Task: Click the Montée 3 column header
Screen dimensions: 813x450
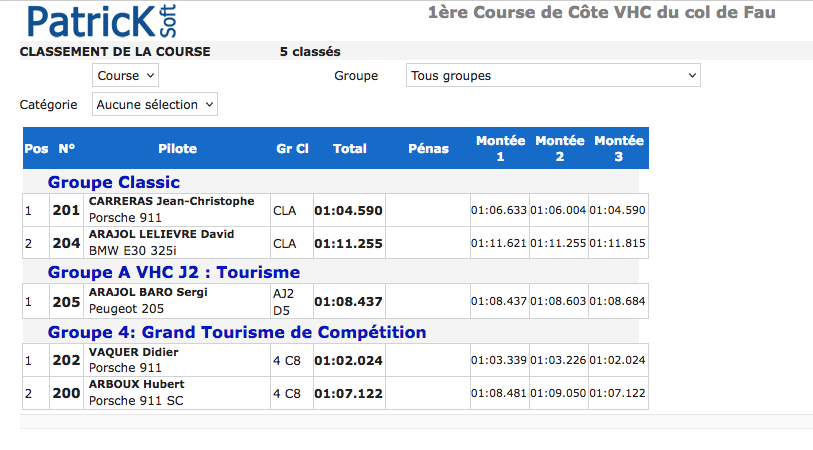Action: pos(619,148)
